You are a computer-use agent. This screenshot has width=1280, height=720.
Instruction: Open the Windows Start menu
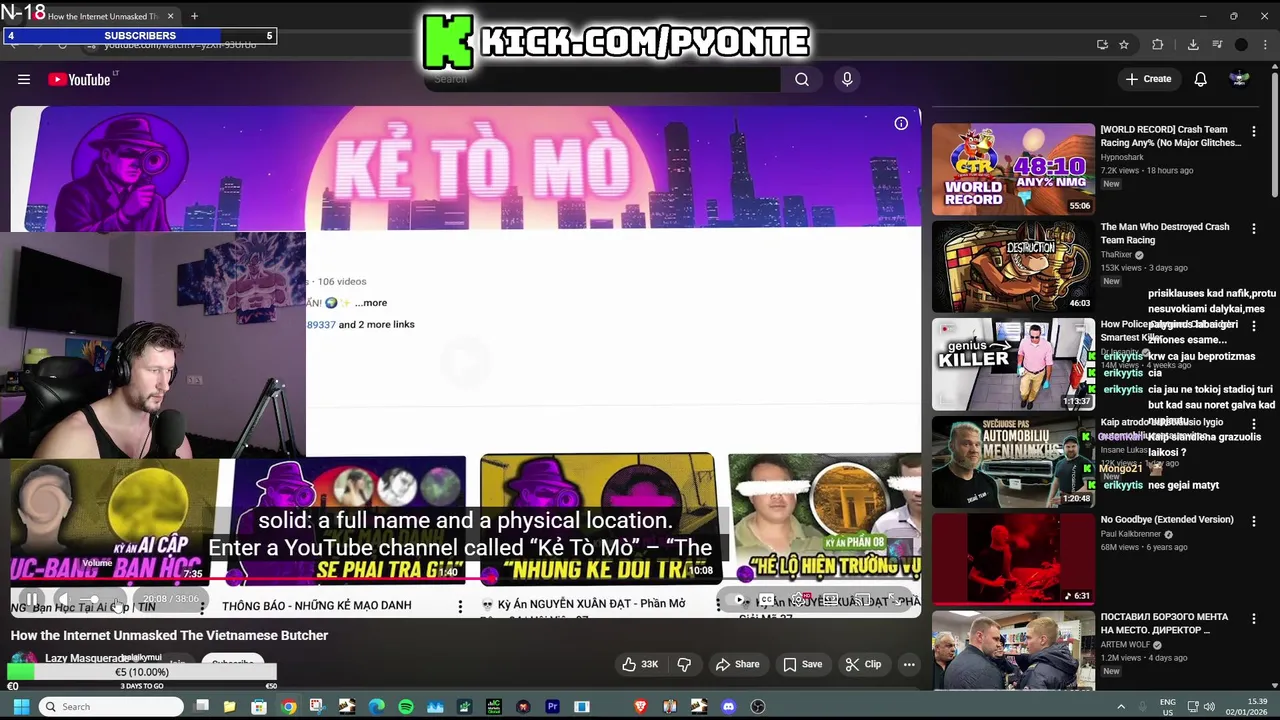(x=20, y=707)
